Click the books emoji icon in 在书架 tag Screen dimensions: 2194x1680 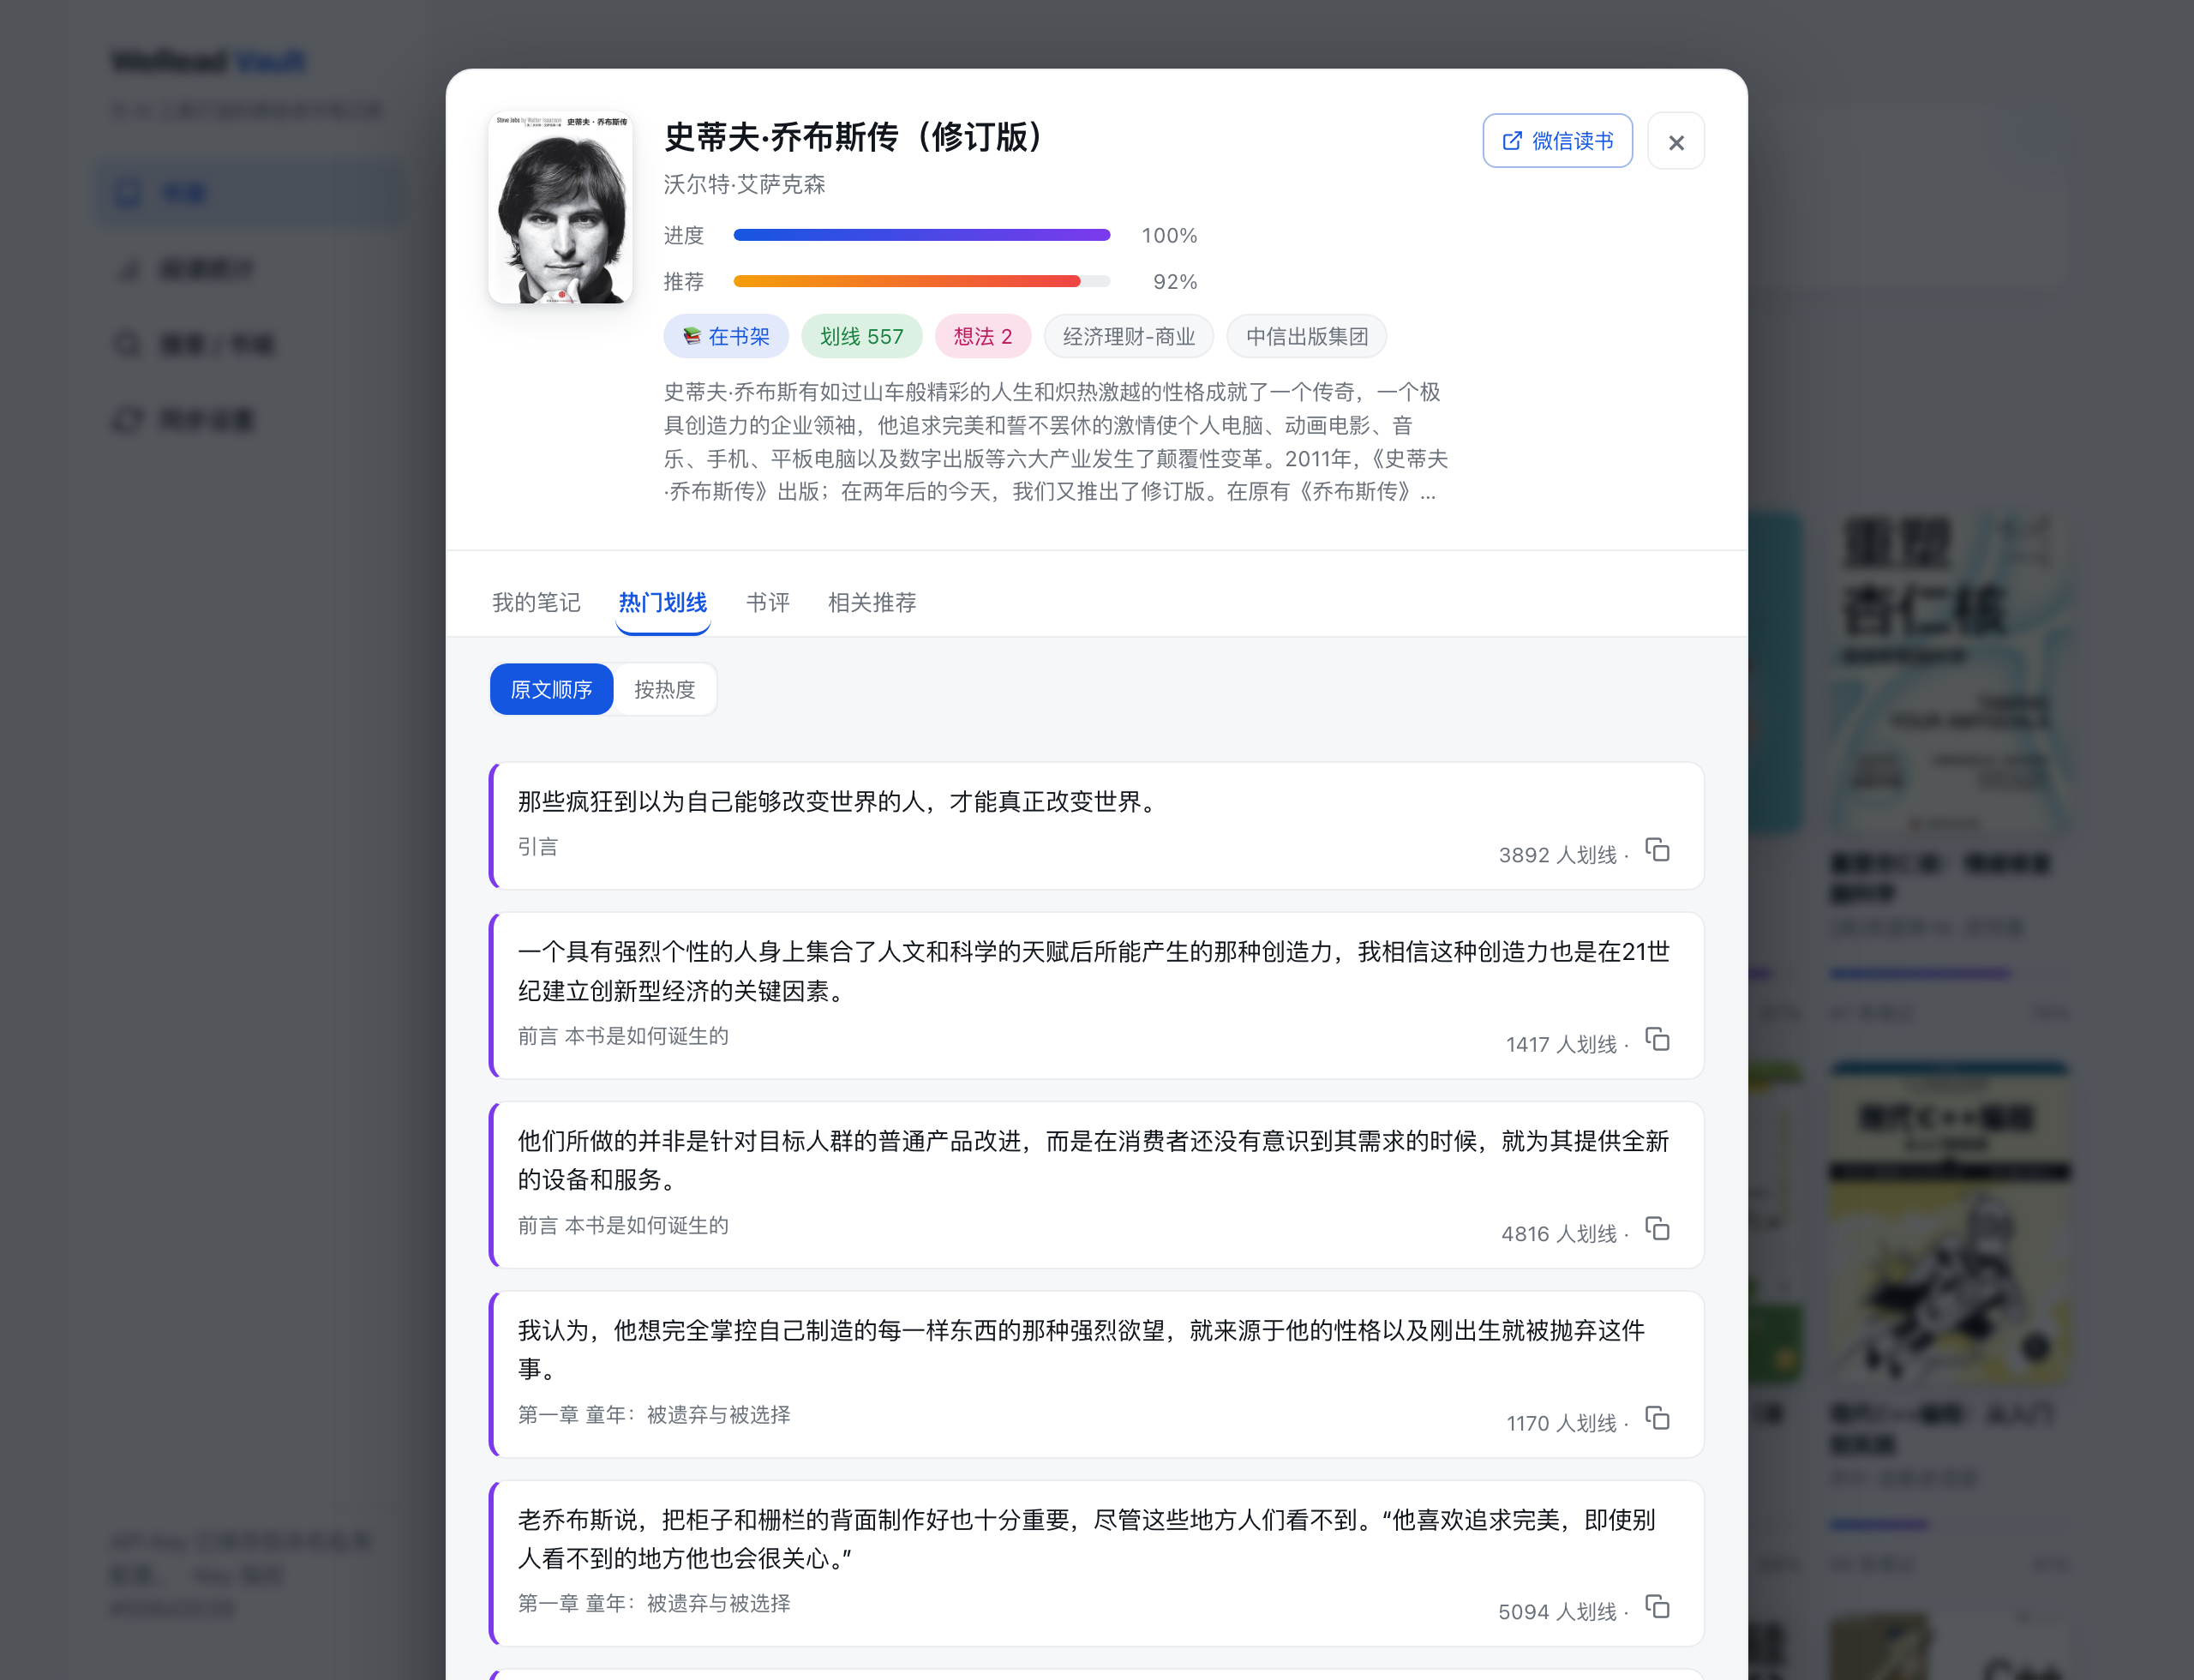click(691, 336)
